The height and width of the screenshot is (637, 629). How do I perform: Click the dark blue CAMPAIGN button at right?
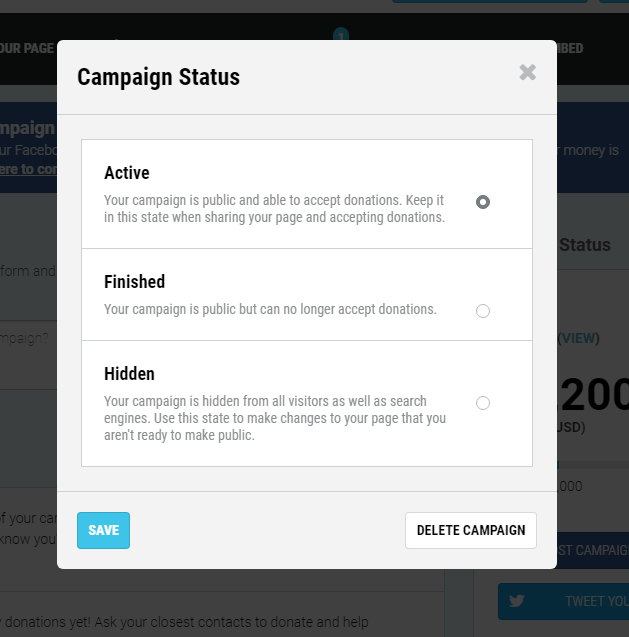pyautogui.click(x=593, y=550)
